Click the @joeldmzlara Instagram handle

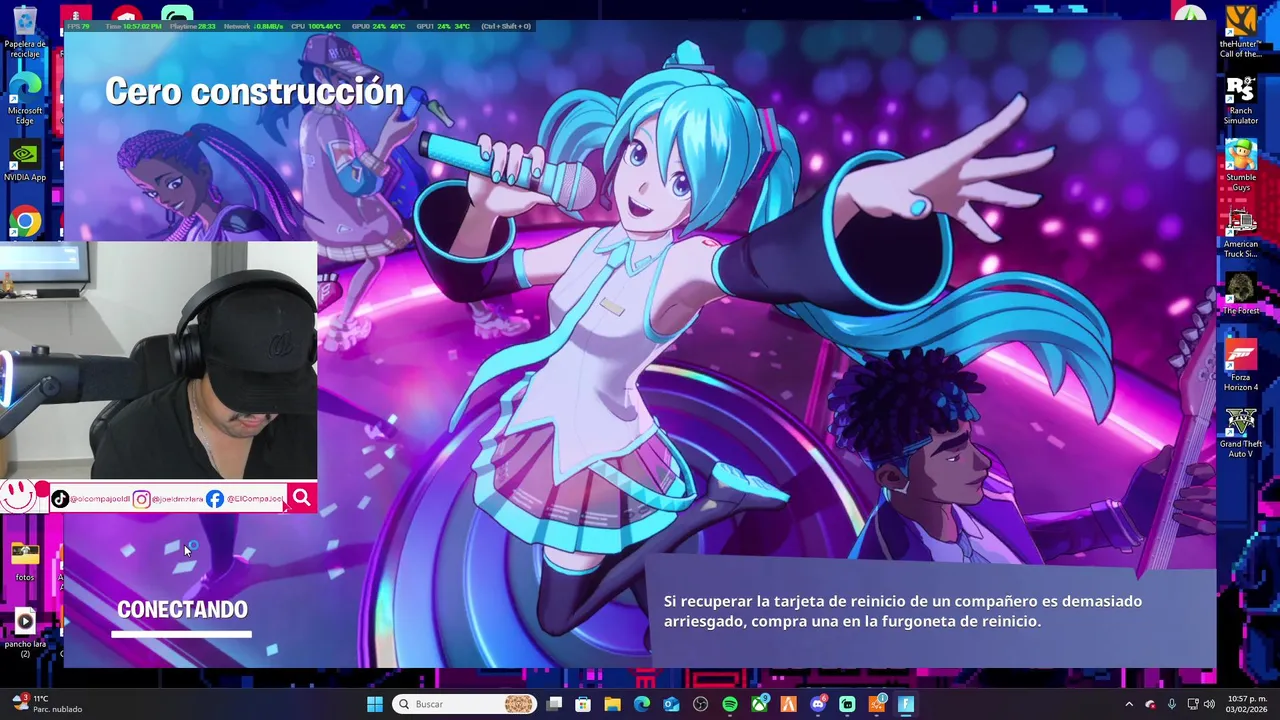tap(177, 499)
